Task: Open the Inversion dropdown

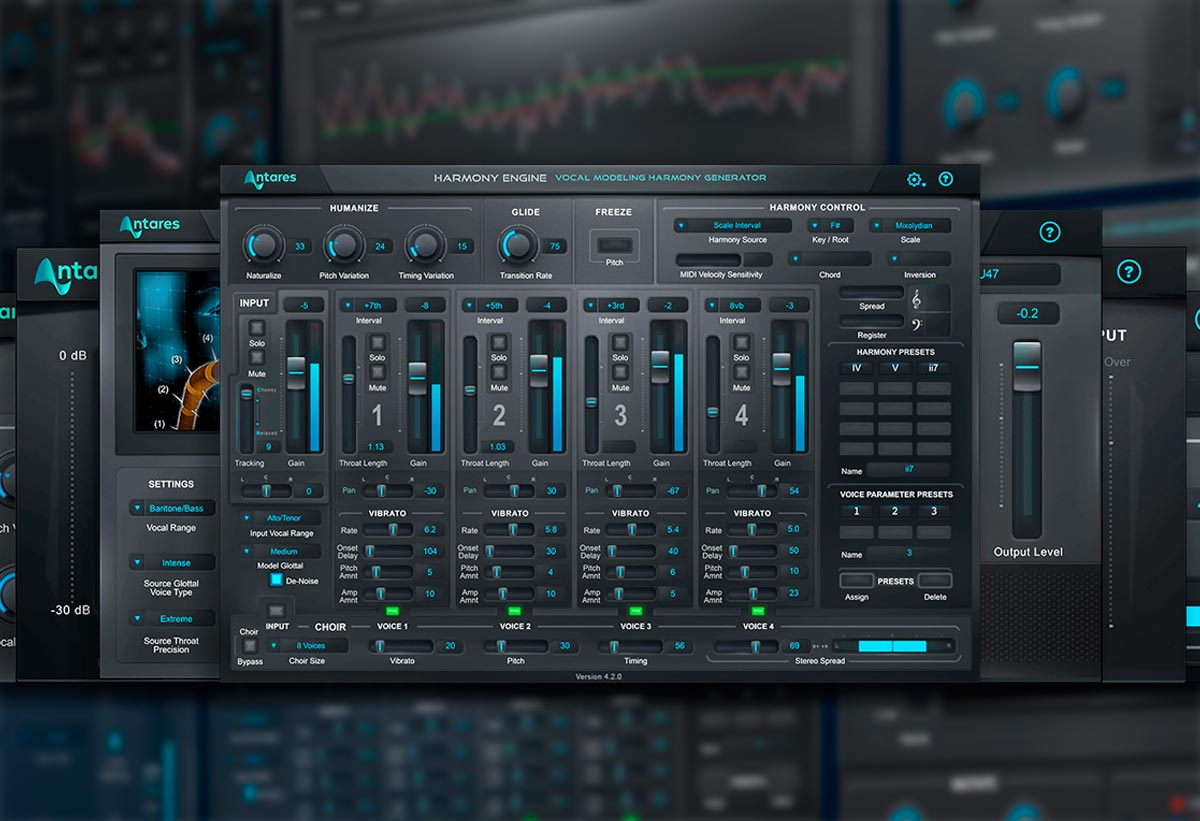Action: pos(919,259)
